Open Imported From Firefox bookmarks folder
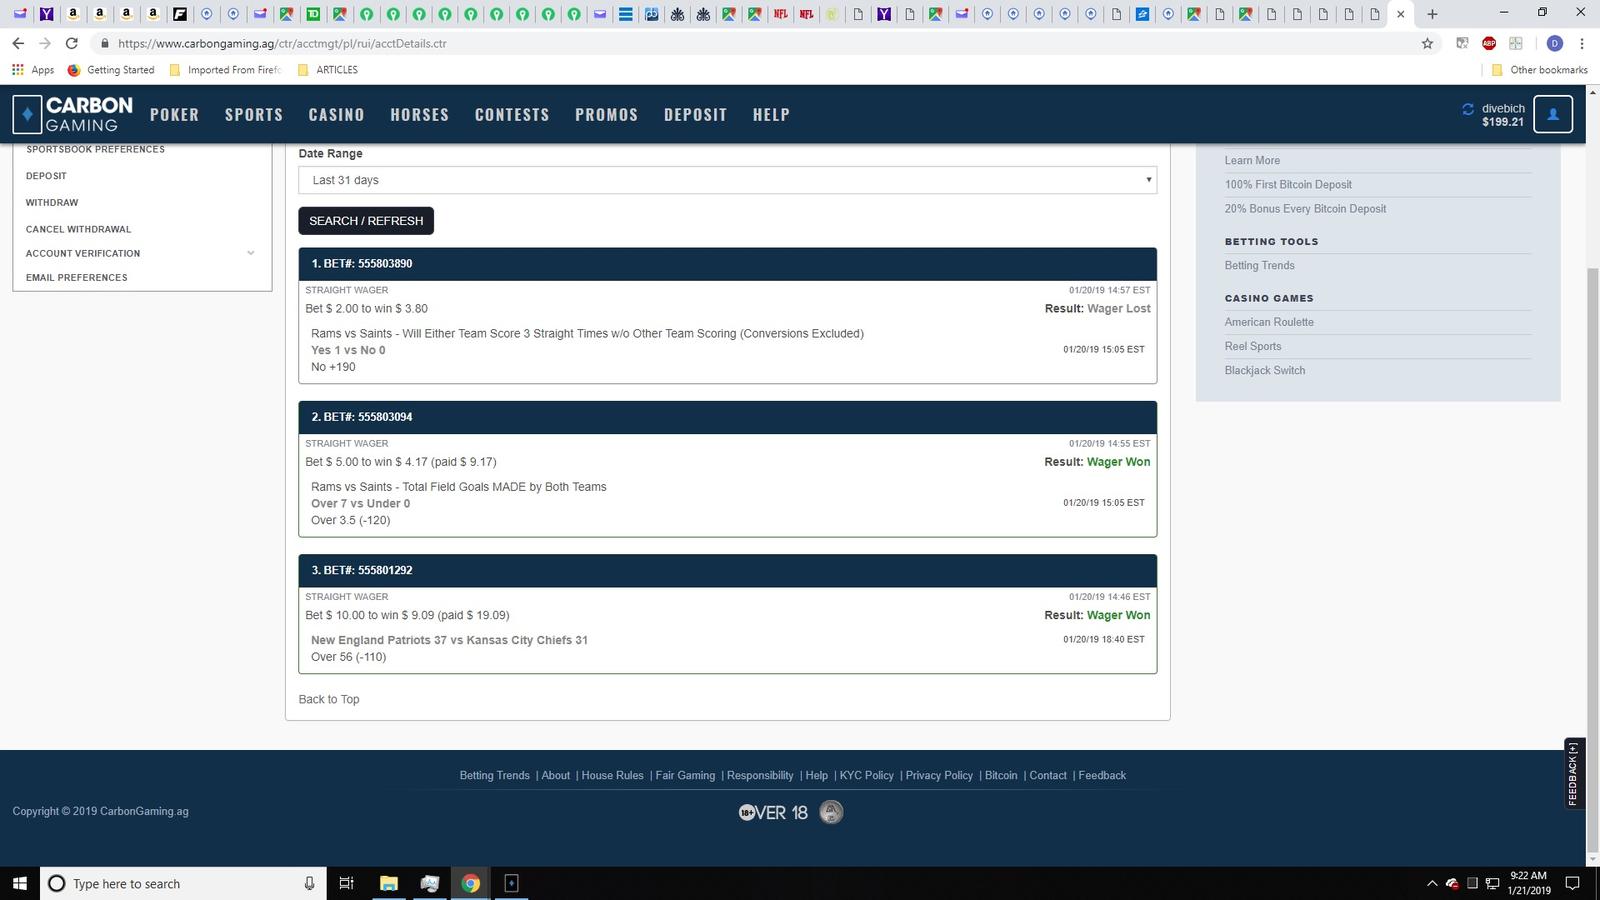The height and width of the screenshot is (900, 1600). [x=225, y=70]
